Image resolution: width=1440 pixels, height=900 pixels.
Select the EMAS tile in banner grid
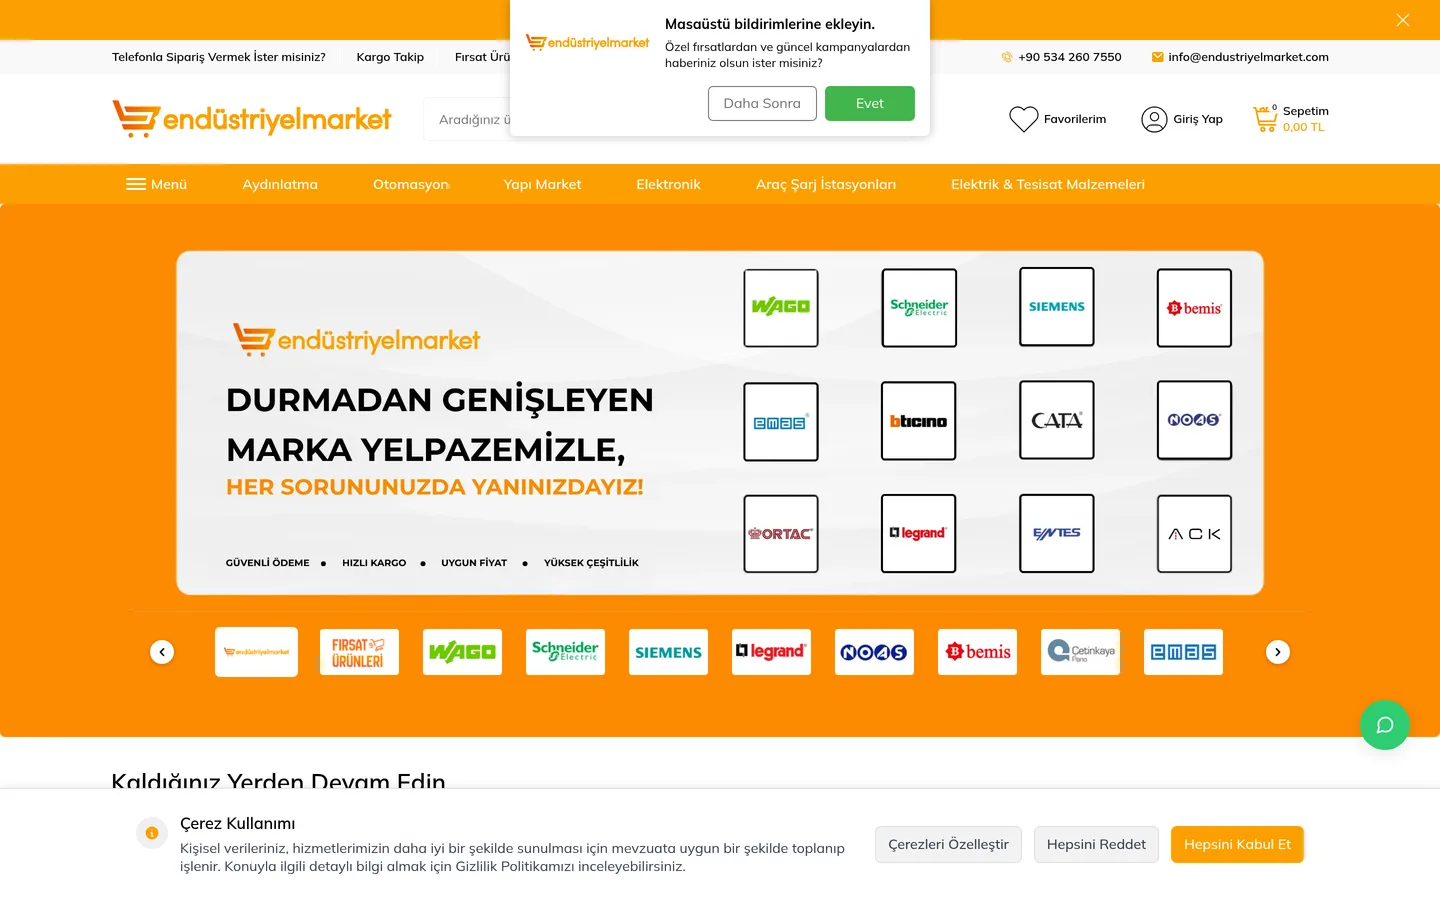click(781, 422)
